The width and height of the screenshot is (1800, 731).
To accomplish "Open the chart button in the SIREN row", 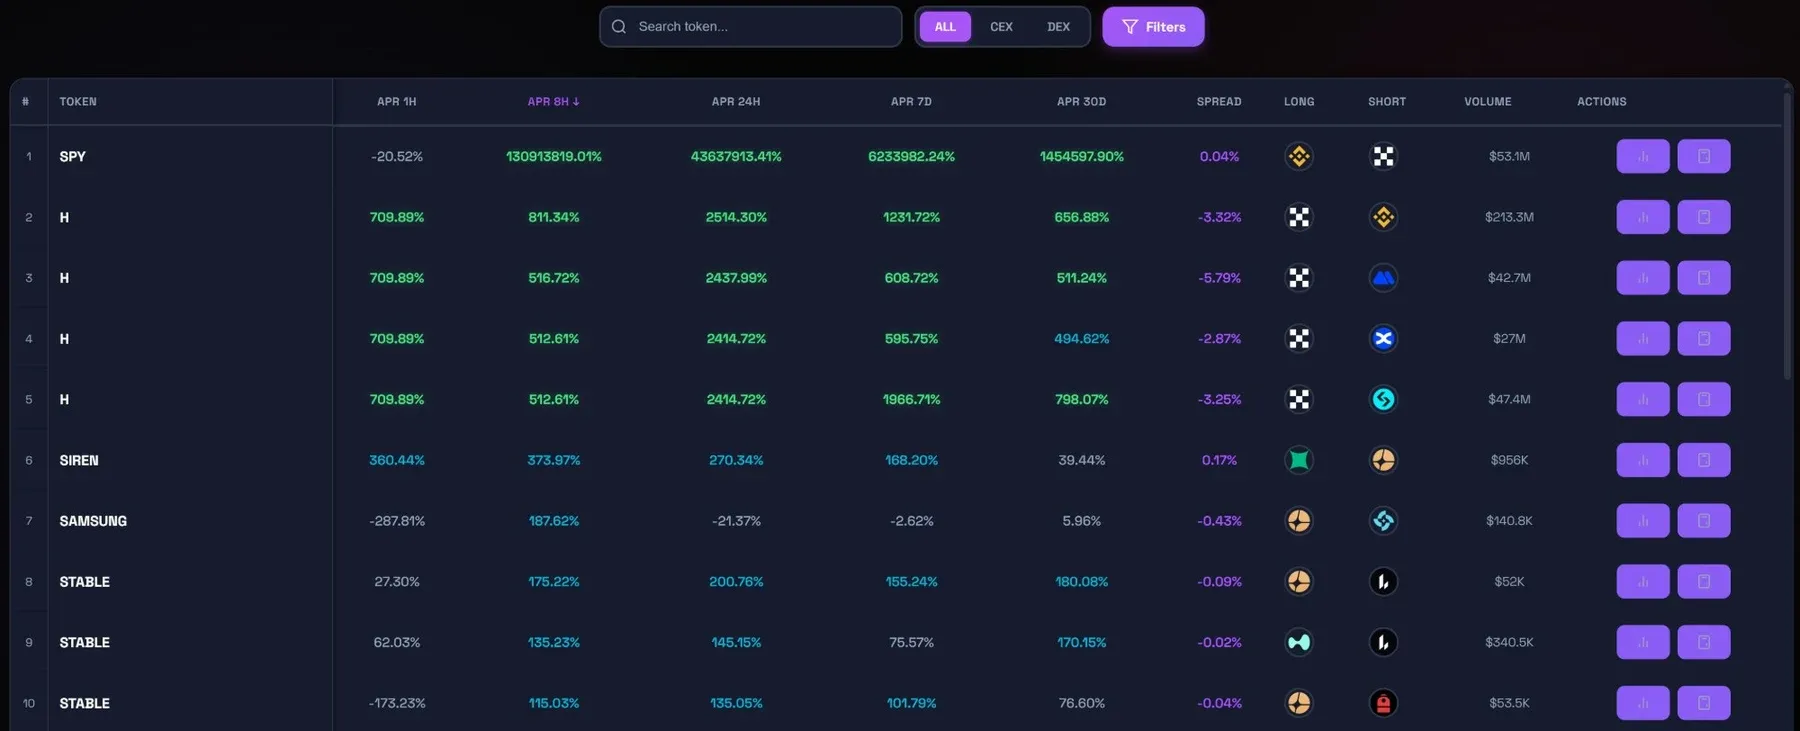I will pyautogui.click(x=1642, y=460).
